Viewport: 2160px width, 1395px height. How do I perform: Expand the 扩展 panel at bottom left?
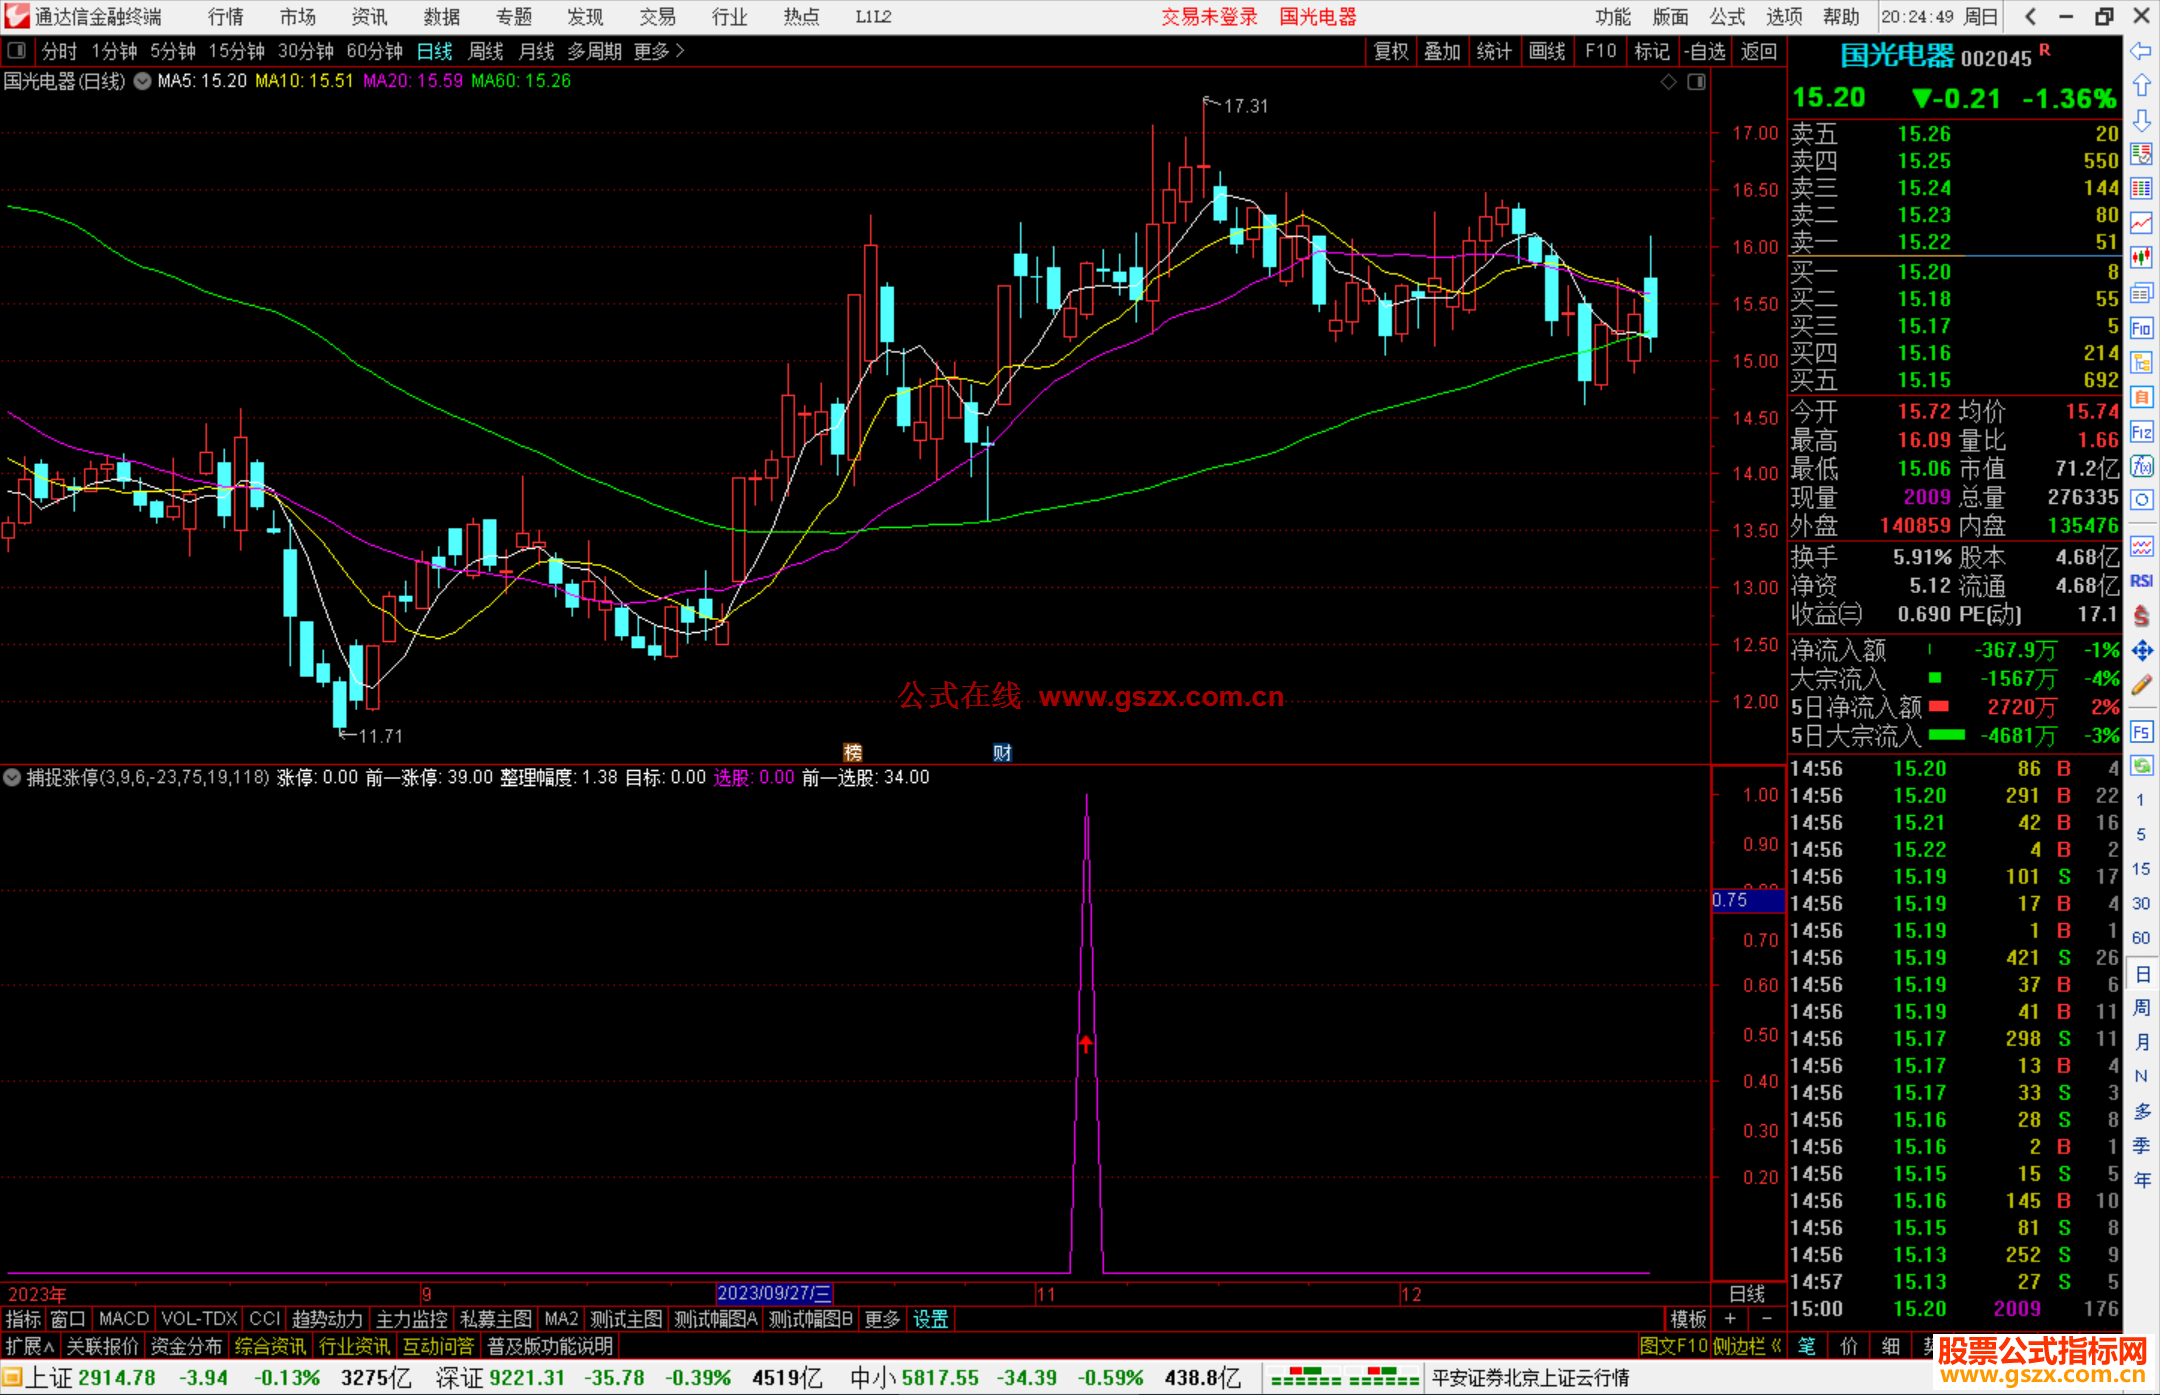[30, 1346]
